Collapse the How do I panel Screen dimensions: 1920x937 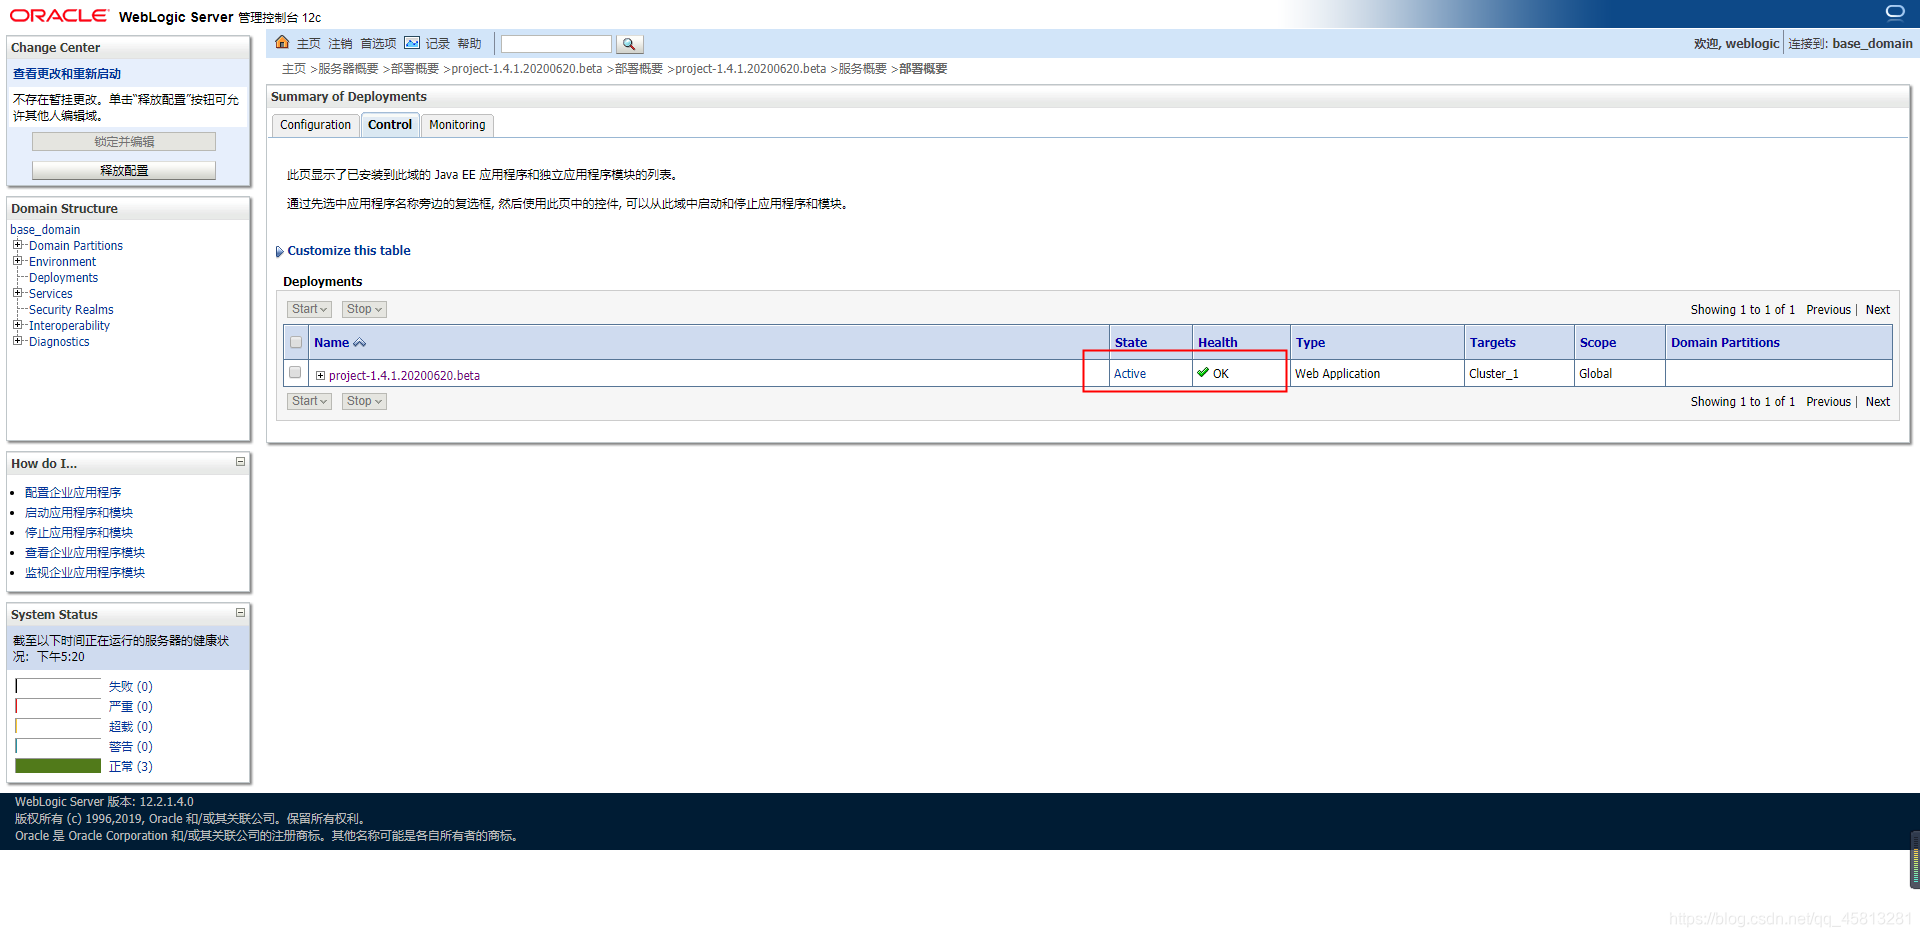[240, 462]
